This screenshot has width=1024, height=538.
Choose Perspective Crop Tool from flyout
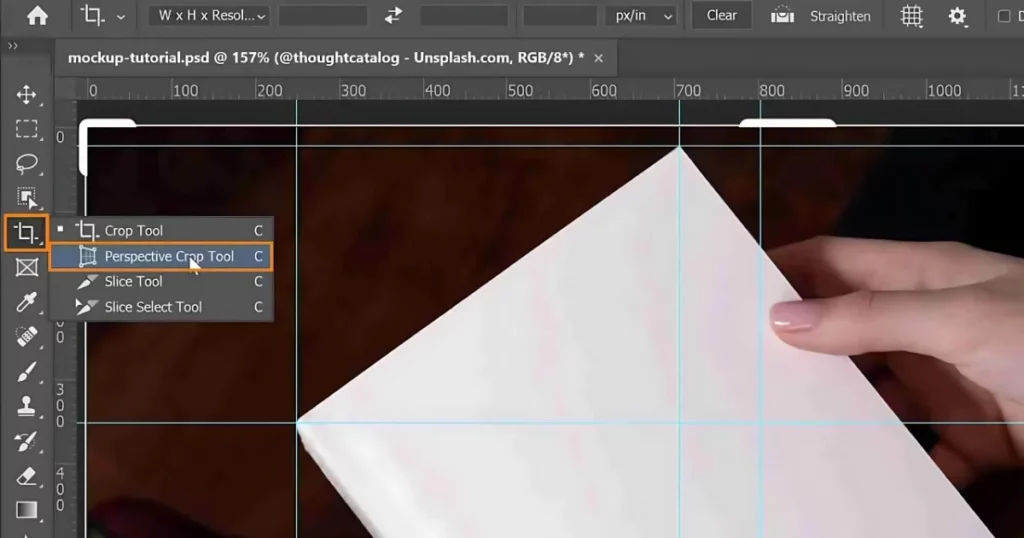(161, 257)
